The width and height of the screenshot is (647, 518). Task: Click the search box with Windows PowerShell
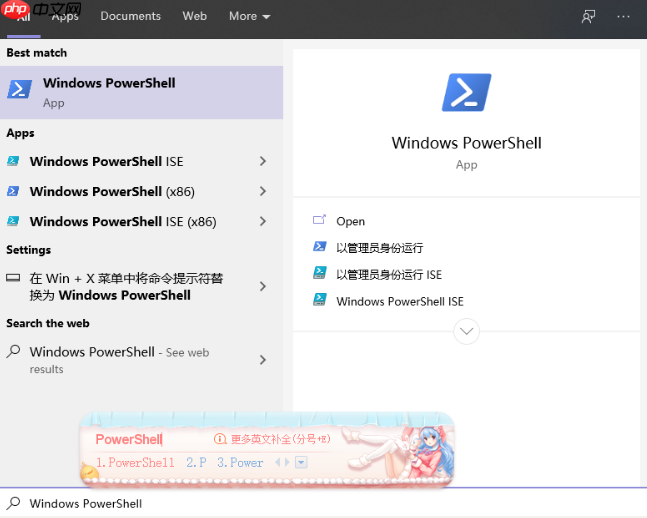324,503
